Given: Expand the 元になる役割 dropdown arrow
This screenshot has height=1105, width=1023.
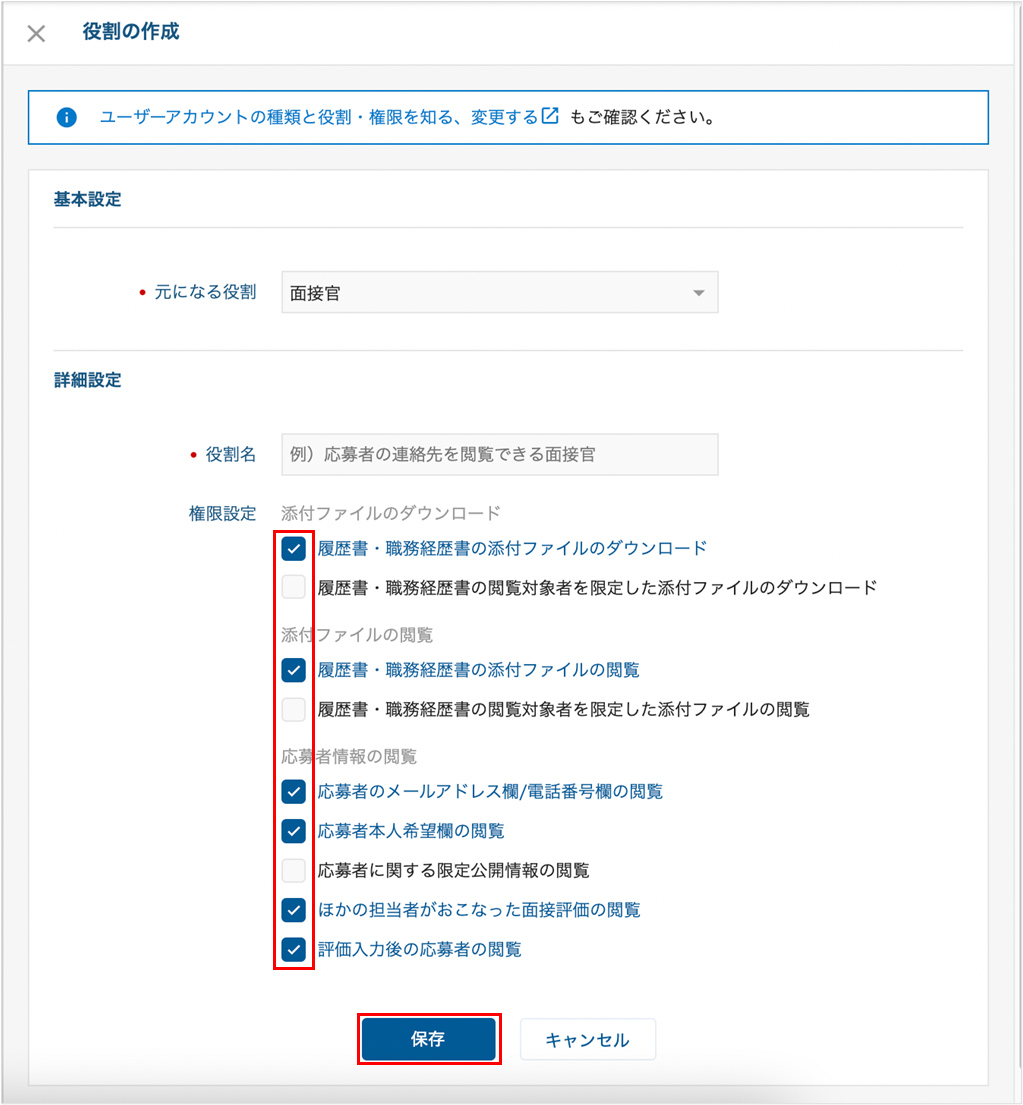Looking at the screenshot, I should tap(698, 293).
